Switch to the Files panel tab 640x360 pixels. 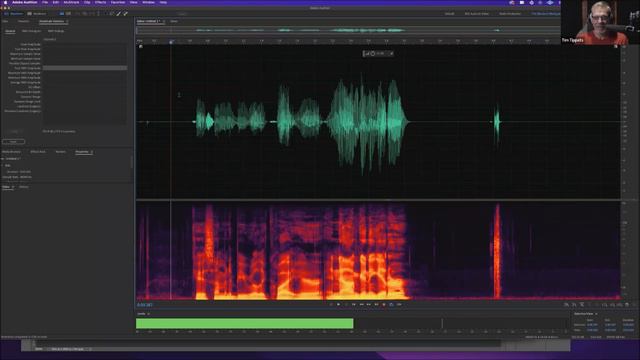[x=5, y=21]
